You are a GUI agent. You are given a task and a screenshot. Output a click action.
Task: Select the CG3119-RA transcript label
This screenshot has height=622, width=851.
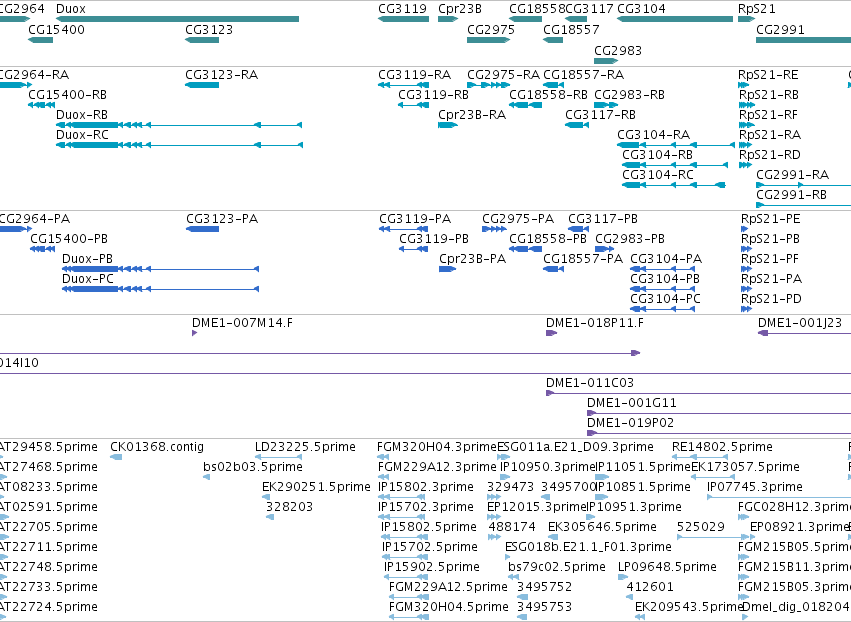click(x=415, y=74)
